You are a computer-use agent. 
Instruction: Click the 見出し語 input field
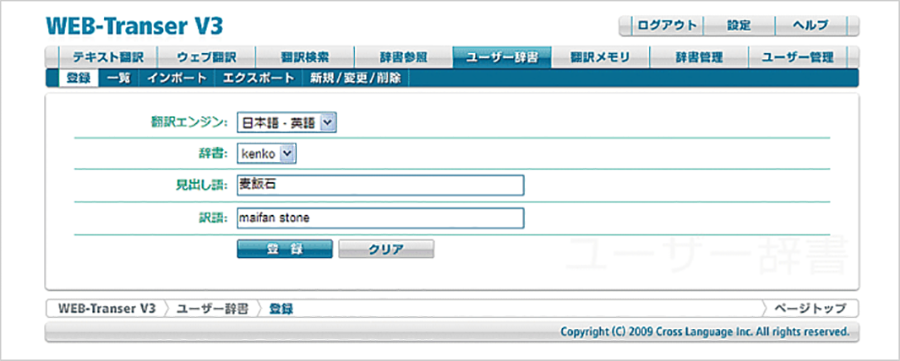pyautogui.click(x=381, y=185)
